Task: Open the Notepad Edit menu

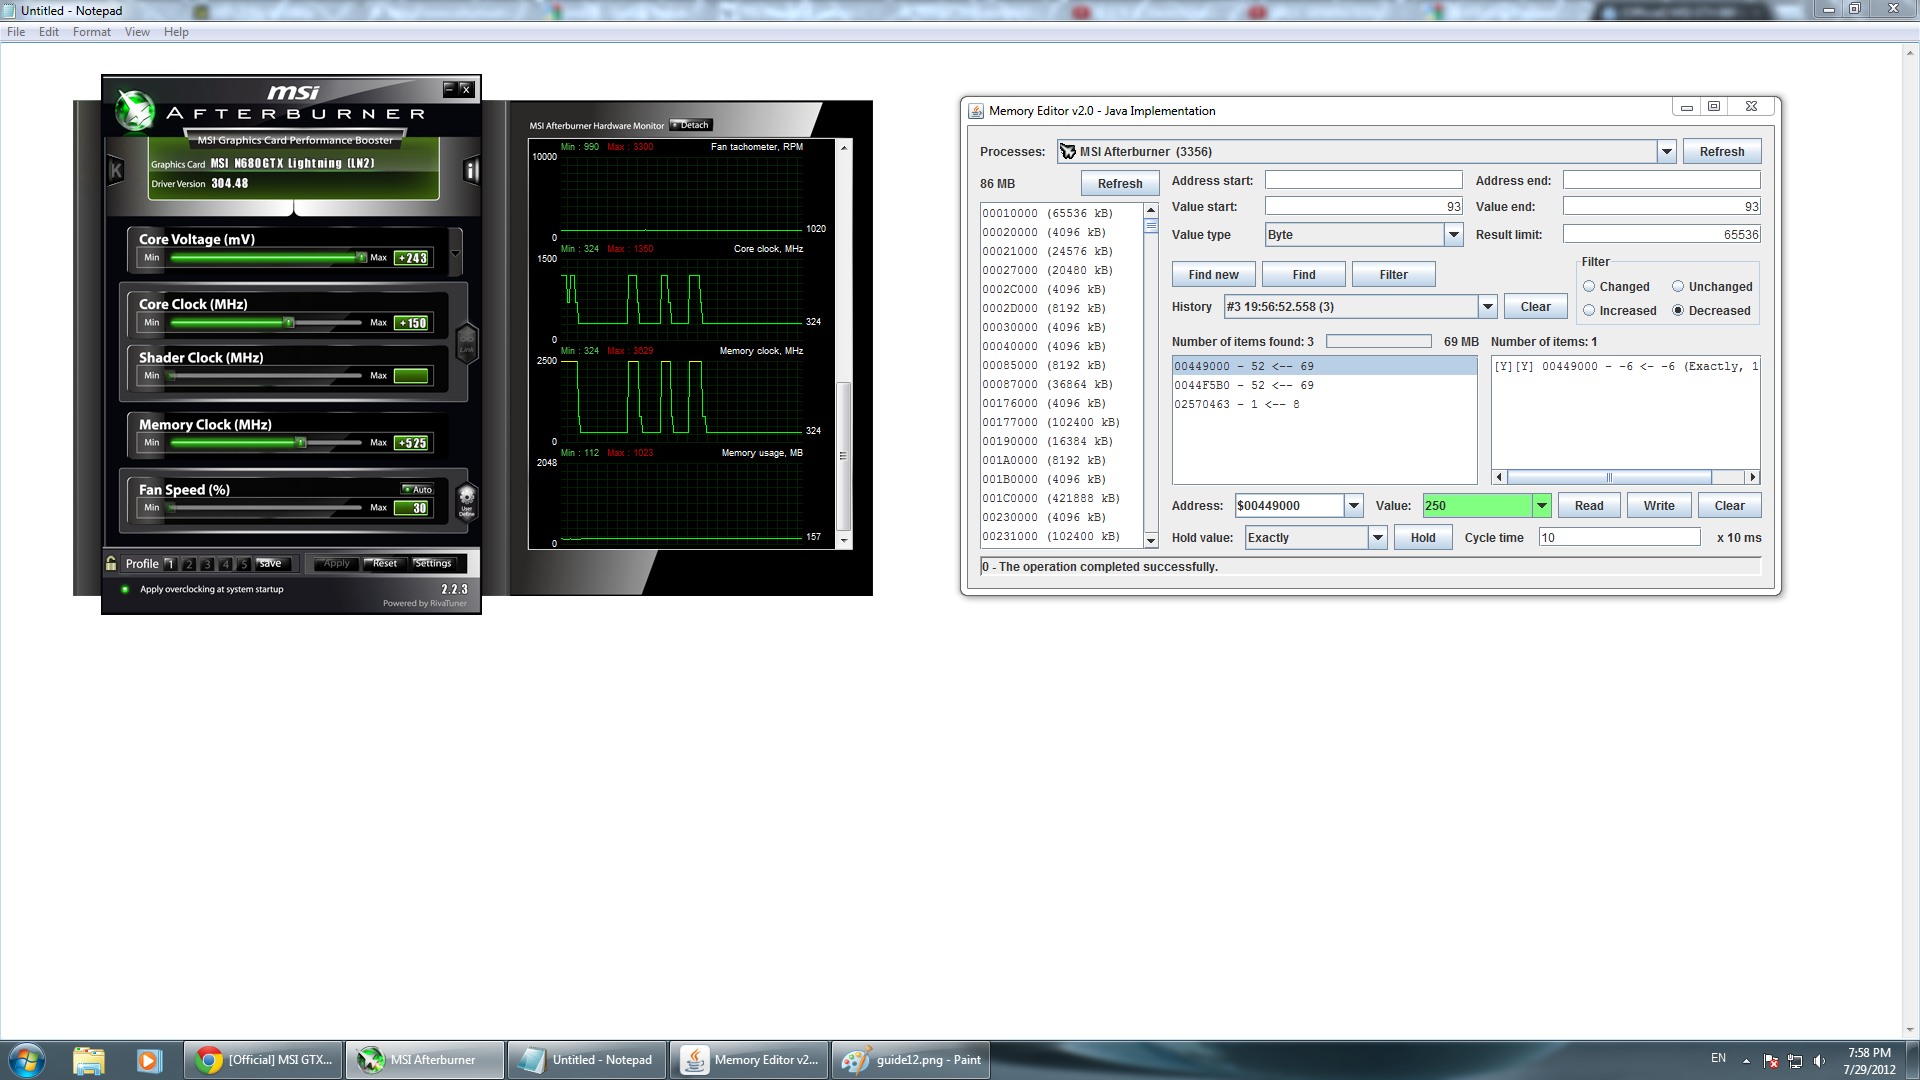Action: tap(49, 32)
